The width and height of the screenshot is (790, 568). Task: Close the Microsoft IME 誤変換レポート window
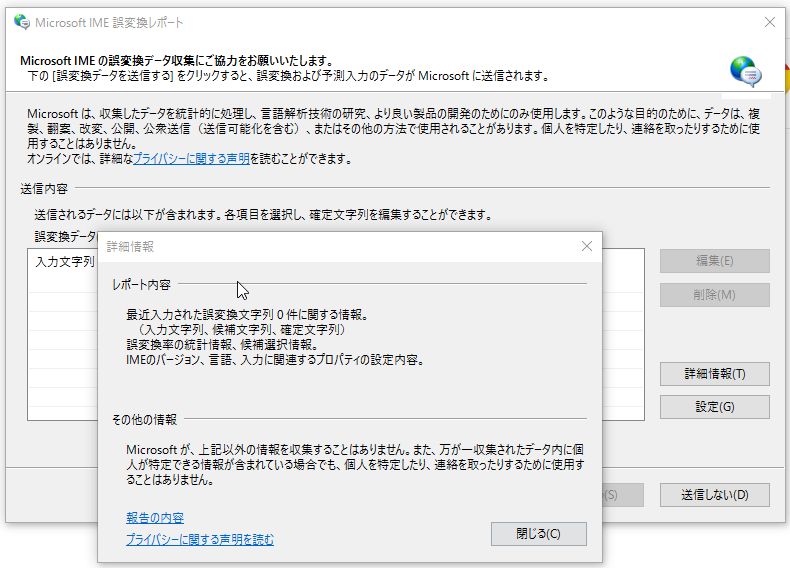pos(769,22)
